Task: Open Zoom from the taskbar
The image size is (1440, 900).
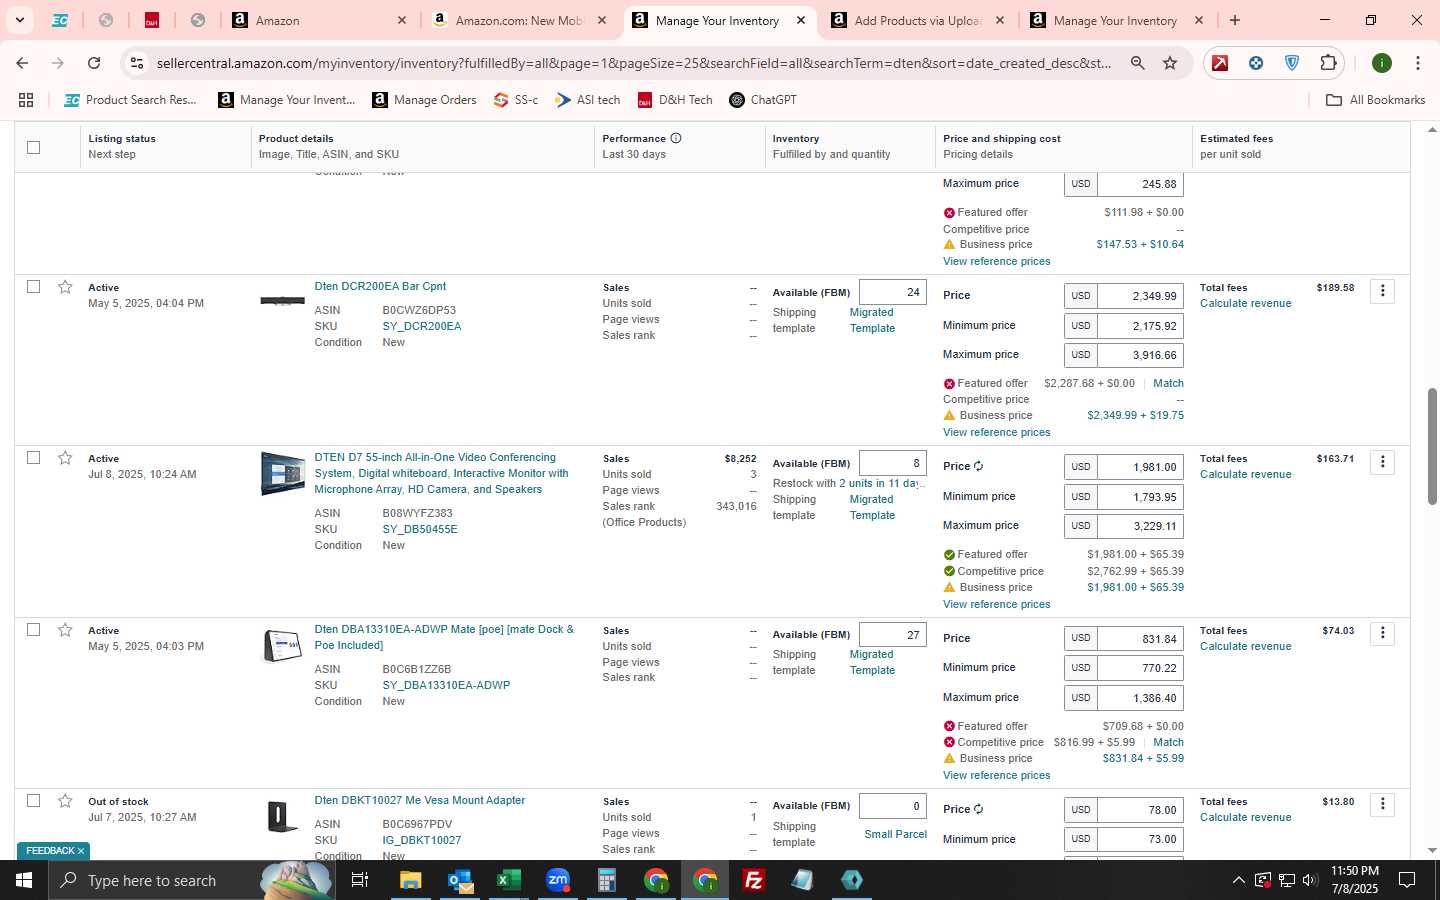Action: pos(558,880)
